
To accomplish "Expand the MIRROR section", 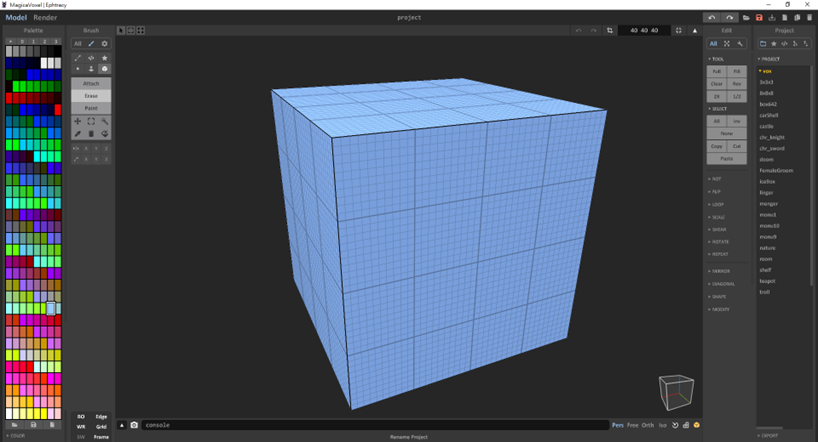I will (720, 271).
